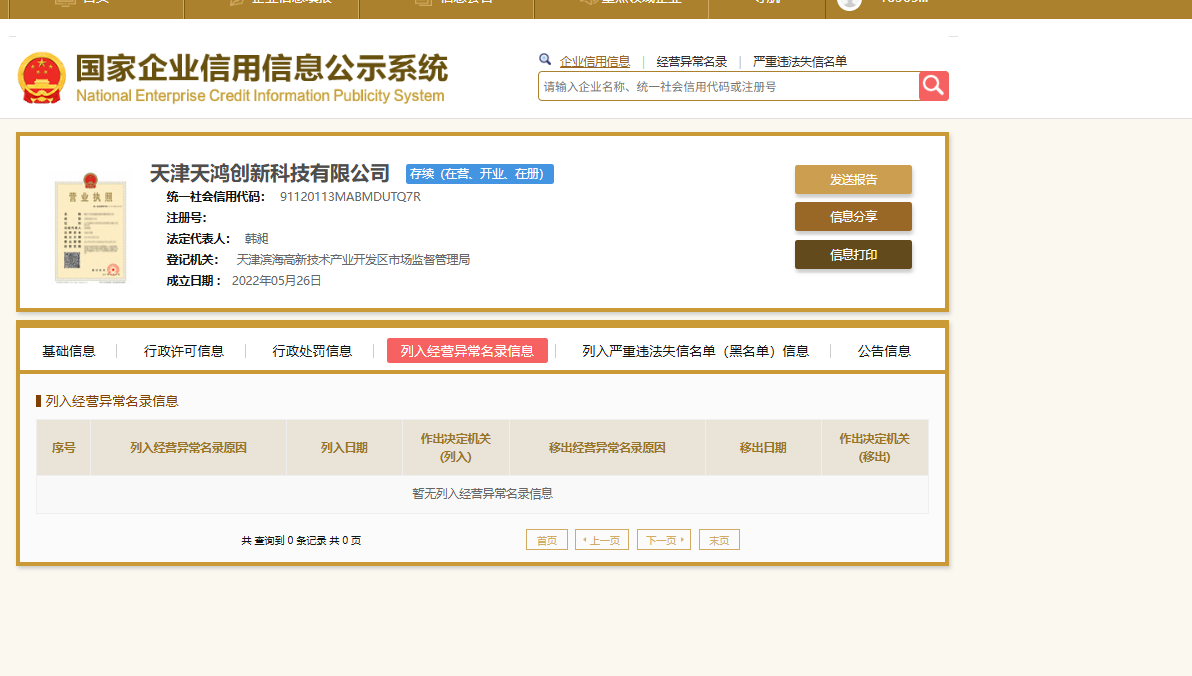Click the 移出日期 column header
The image size is (1192, 676).
[763, 448]
